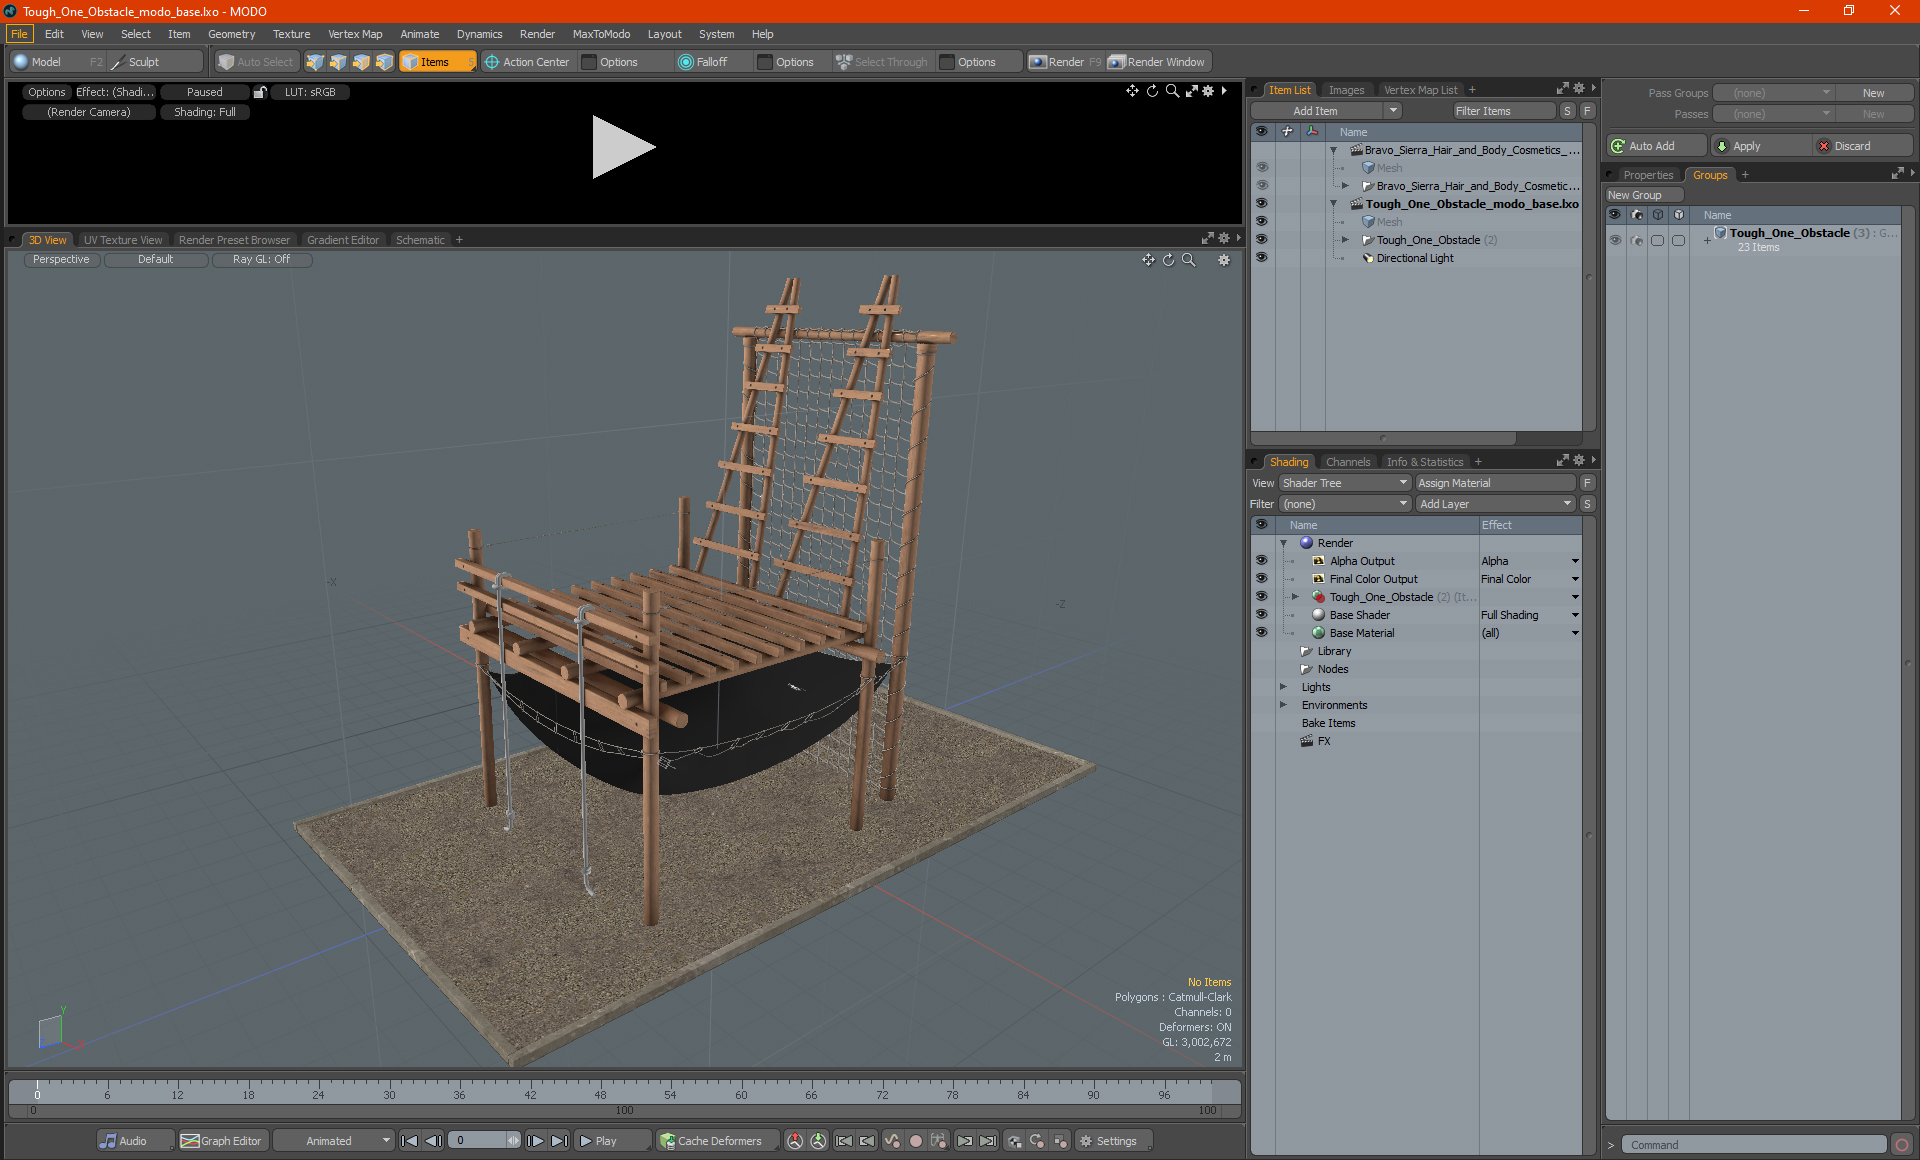Viewport: 1920px width, 1160px height.
Task: Open the Add Layer dropdown
Action: pos(1494,504)
